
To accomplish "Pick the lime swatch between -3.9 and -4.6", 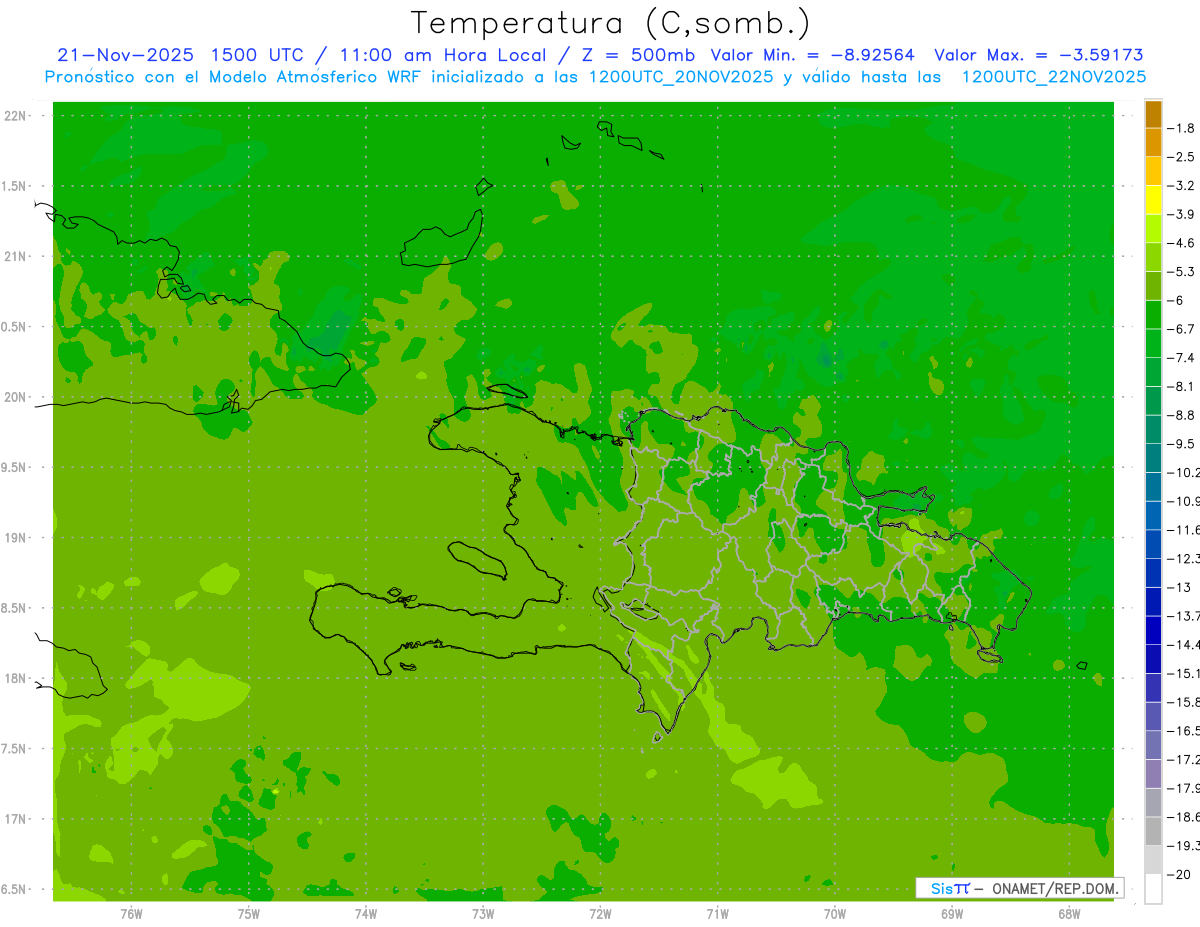I will coord(1153,229).
